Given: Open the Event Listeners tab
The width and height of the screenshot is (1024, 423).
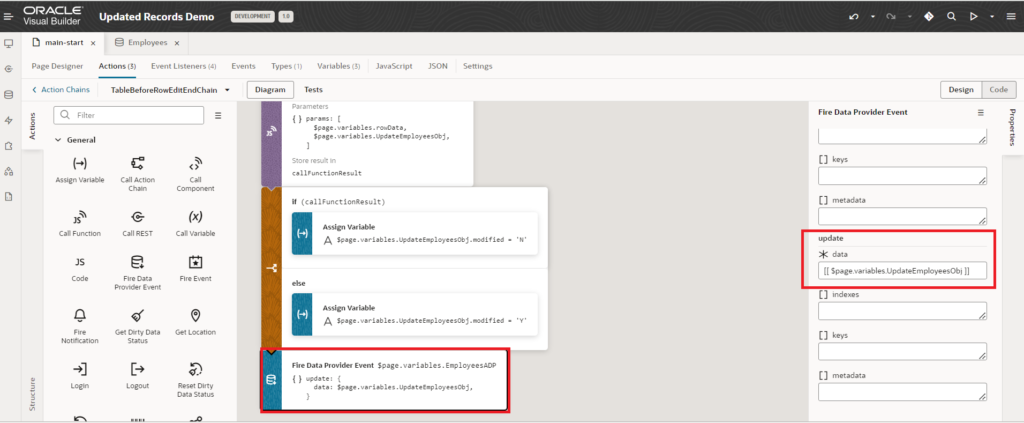Looking at the screenshot, I should pos(183,66).
